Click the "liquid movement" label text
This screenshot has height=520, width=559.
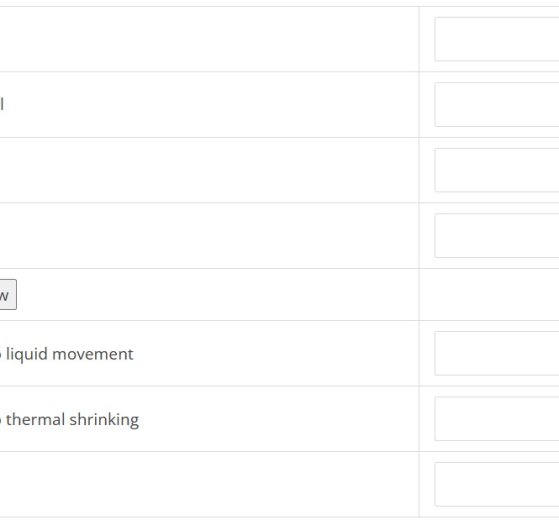pos(70,354)
